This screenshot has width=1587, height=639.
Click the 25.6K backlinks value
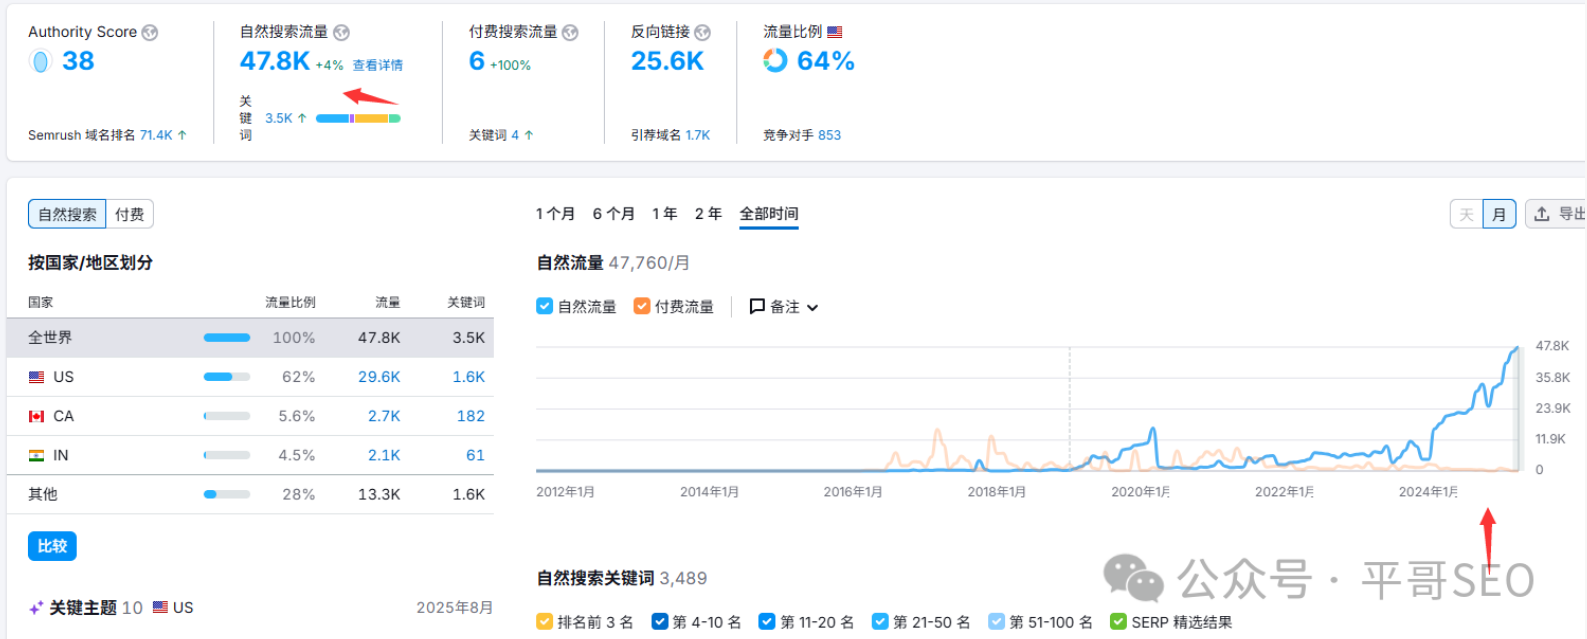[x=667, y=61]
